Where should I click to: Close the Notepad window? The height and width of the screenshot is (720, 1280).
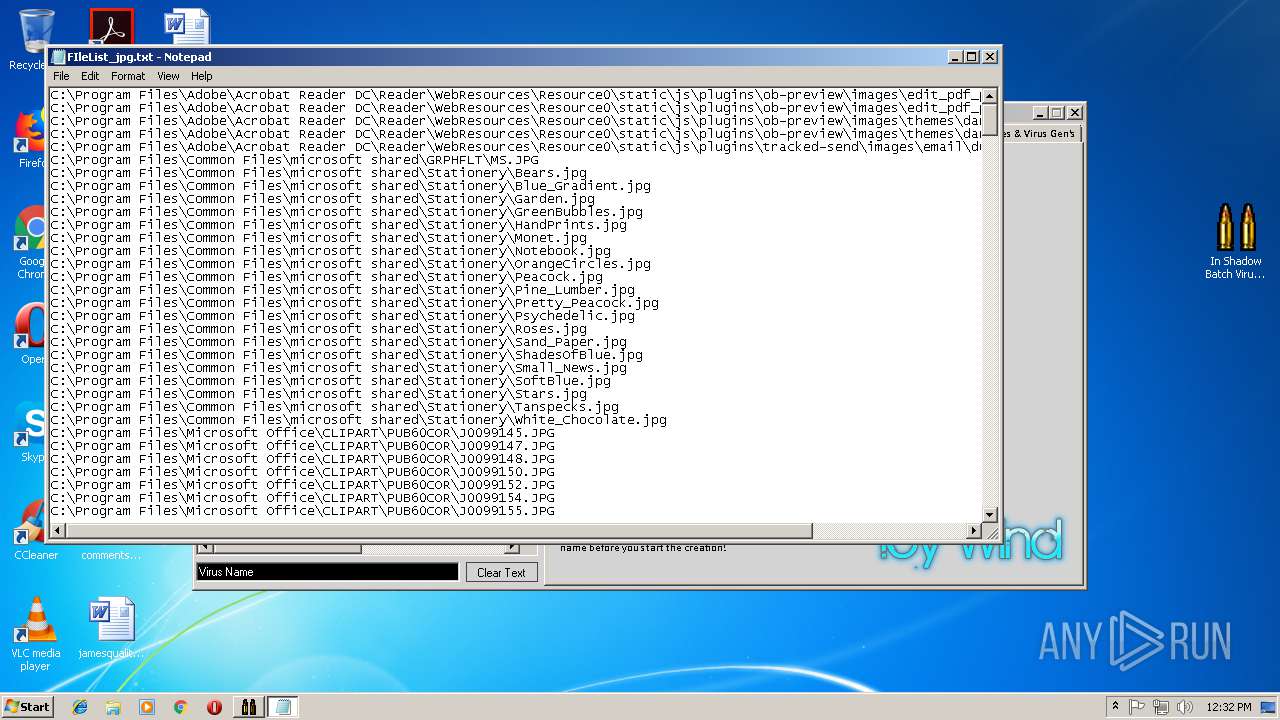point(990,57)
